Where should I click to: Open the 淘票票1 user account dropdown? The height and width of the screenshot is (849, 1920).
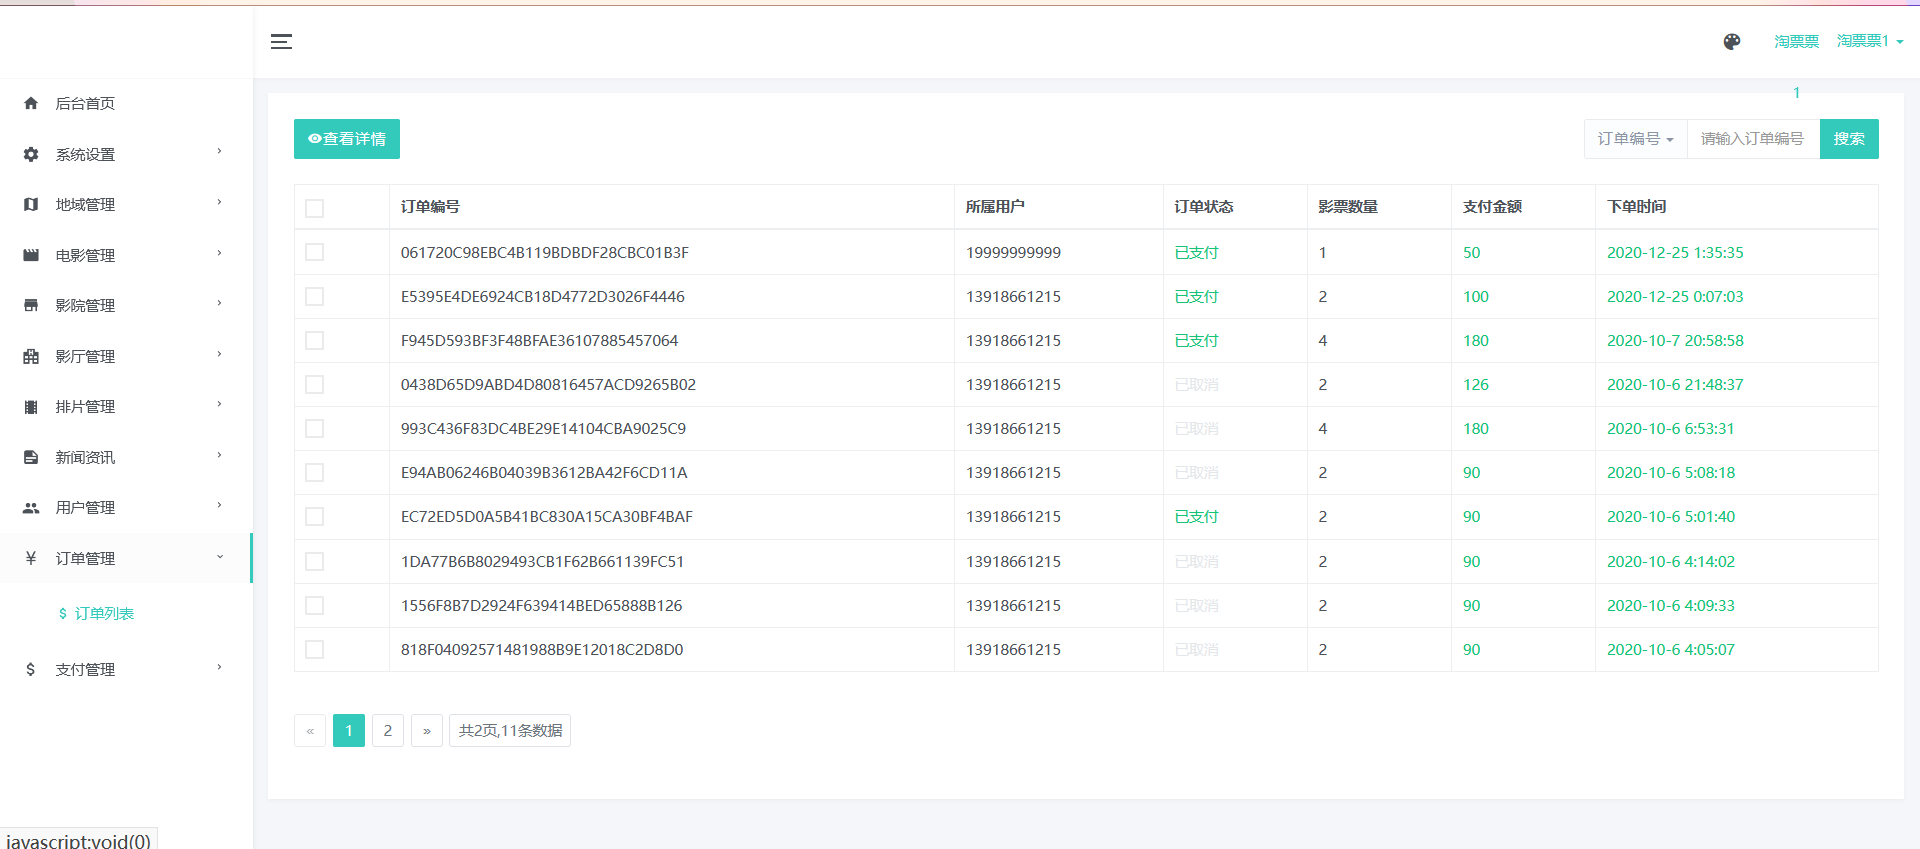[x=1869, y=41]
